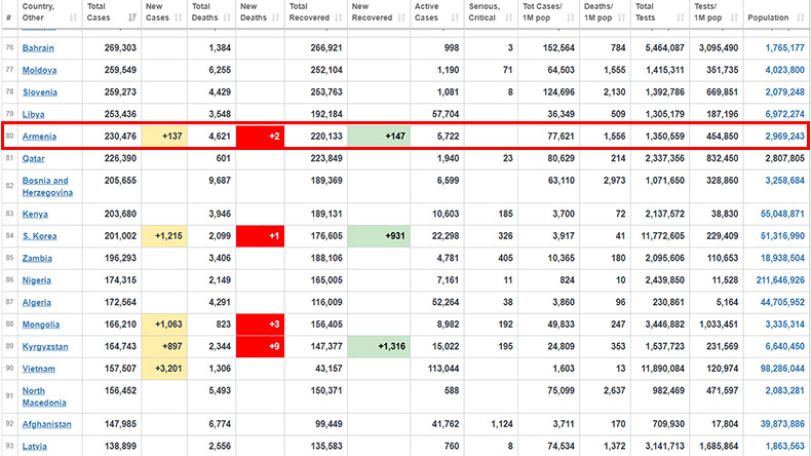Click Armenia population figure 2,969,243
Screen dimensions: 811x456
point(785,136)
